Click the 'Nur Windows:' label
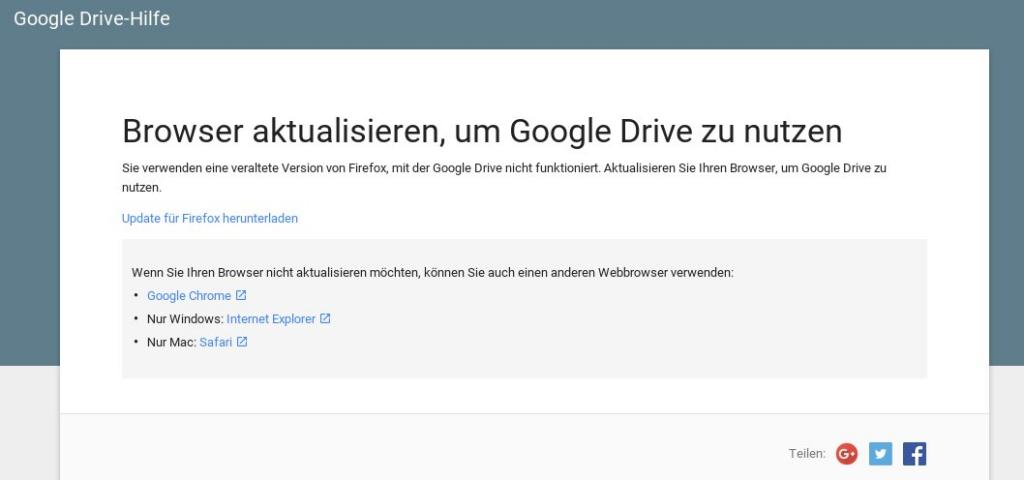Image resolution: width=1024 pixels, height=480 pixels. pos(185,319)
